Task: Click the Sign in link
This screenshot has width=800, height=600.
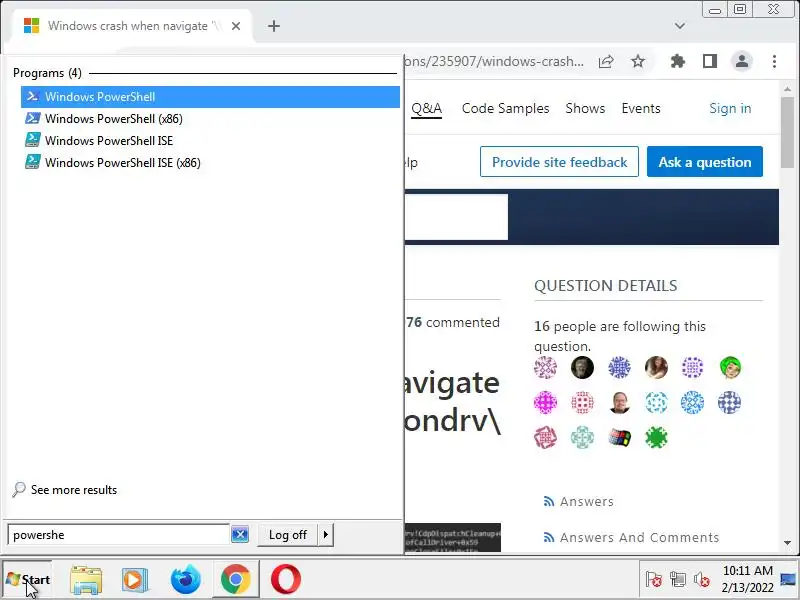Action: 730,108
